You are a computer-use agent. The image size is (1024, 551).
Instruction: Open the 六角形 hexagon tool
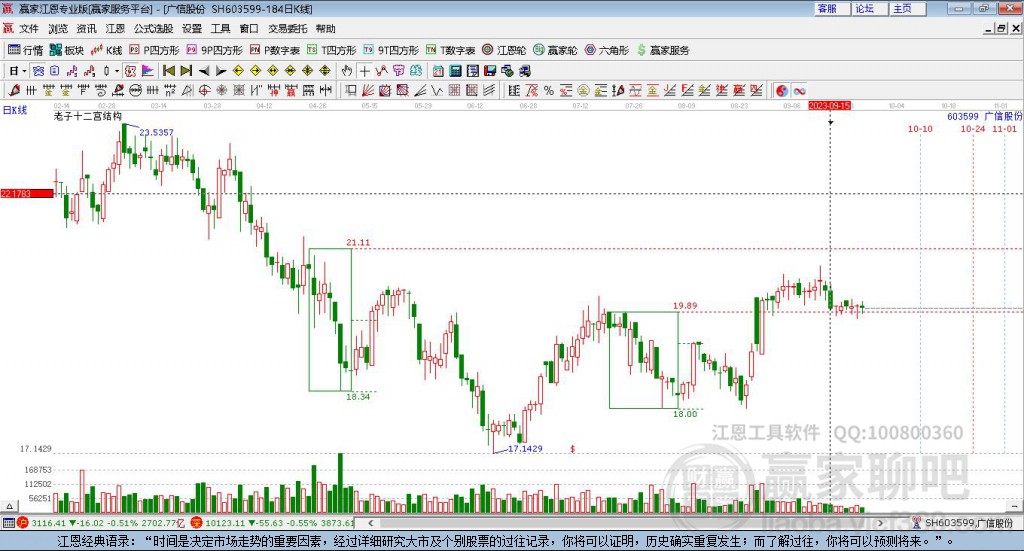coord(607,50)
